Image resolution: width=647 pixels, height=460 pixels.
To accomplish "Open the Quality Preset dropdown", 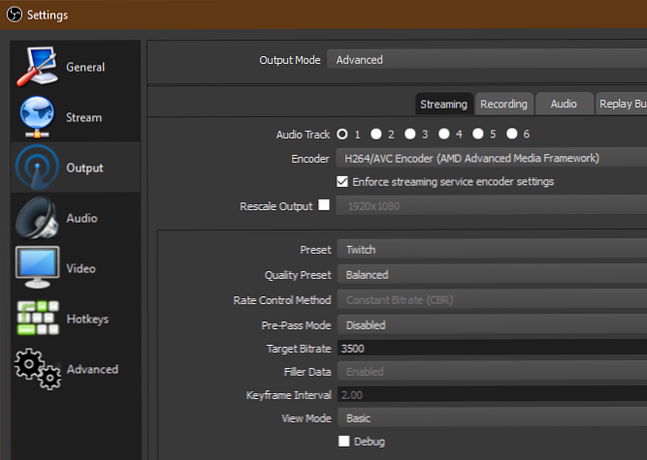I will (490, 274).
